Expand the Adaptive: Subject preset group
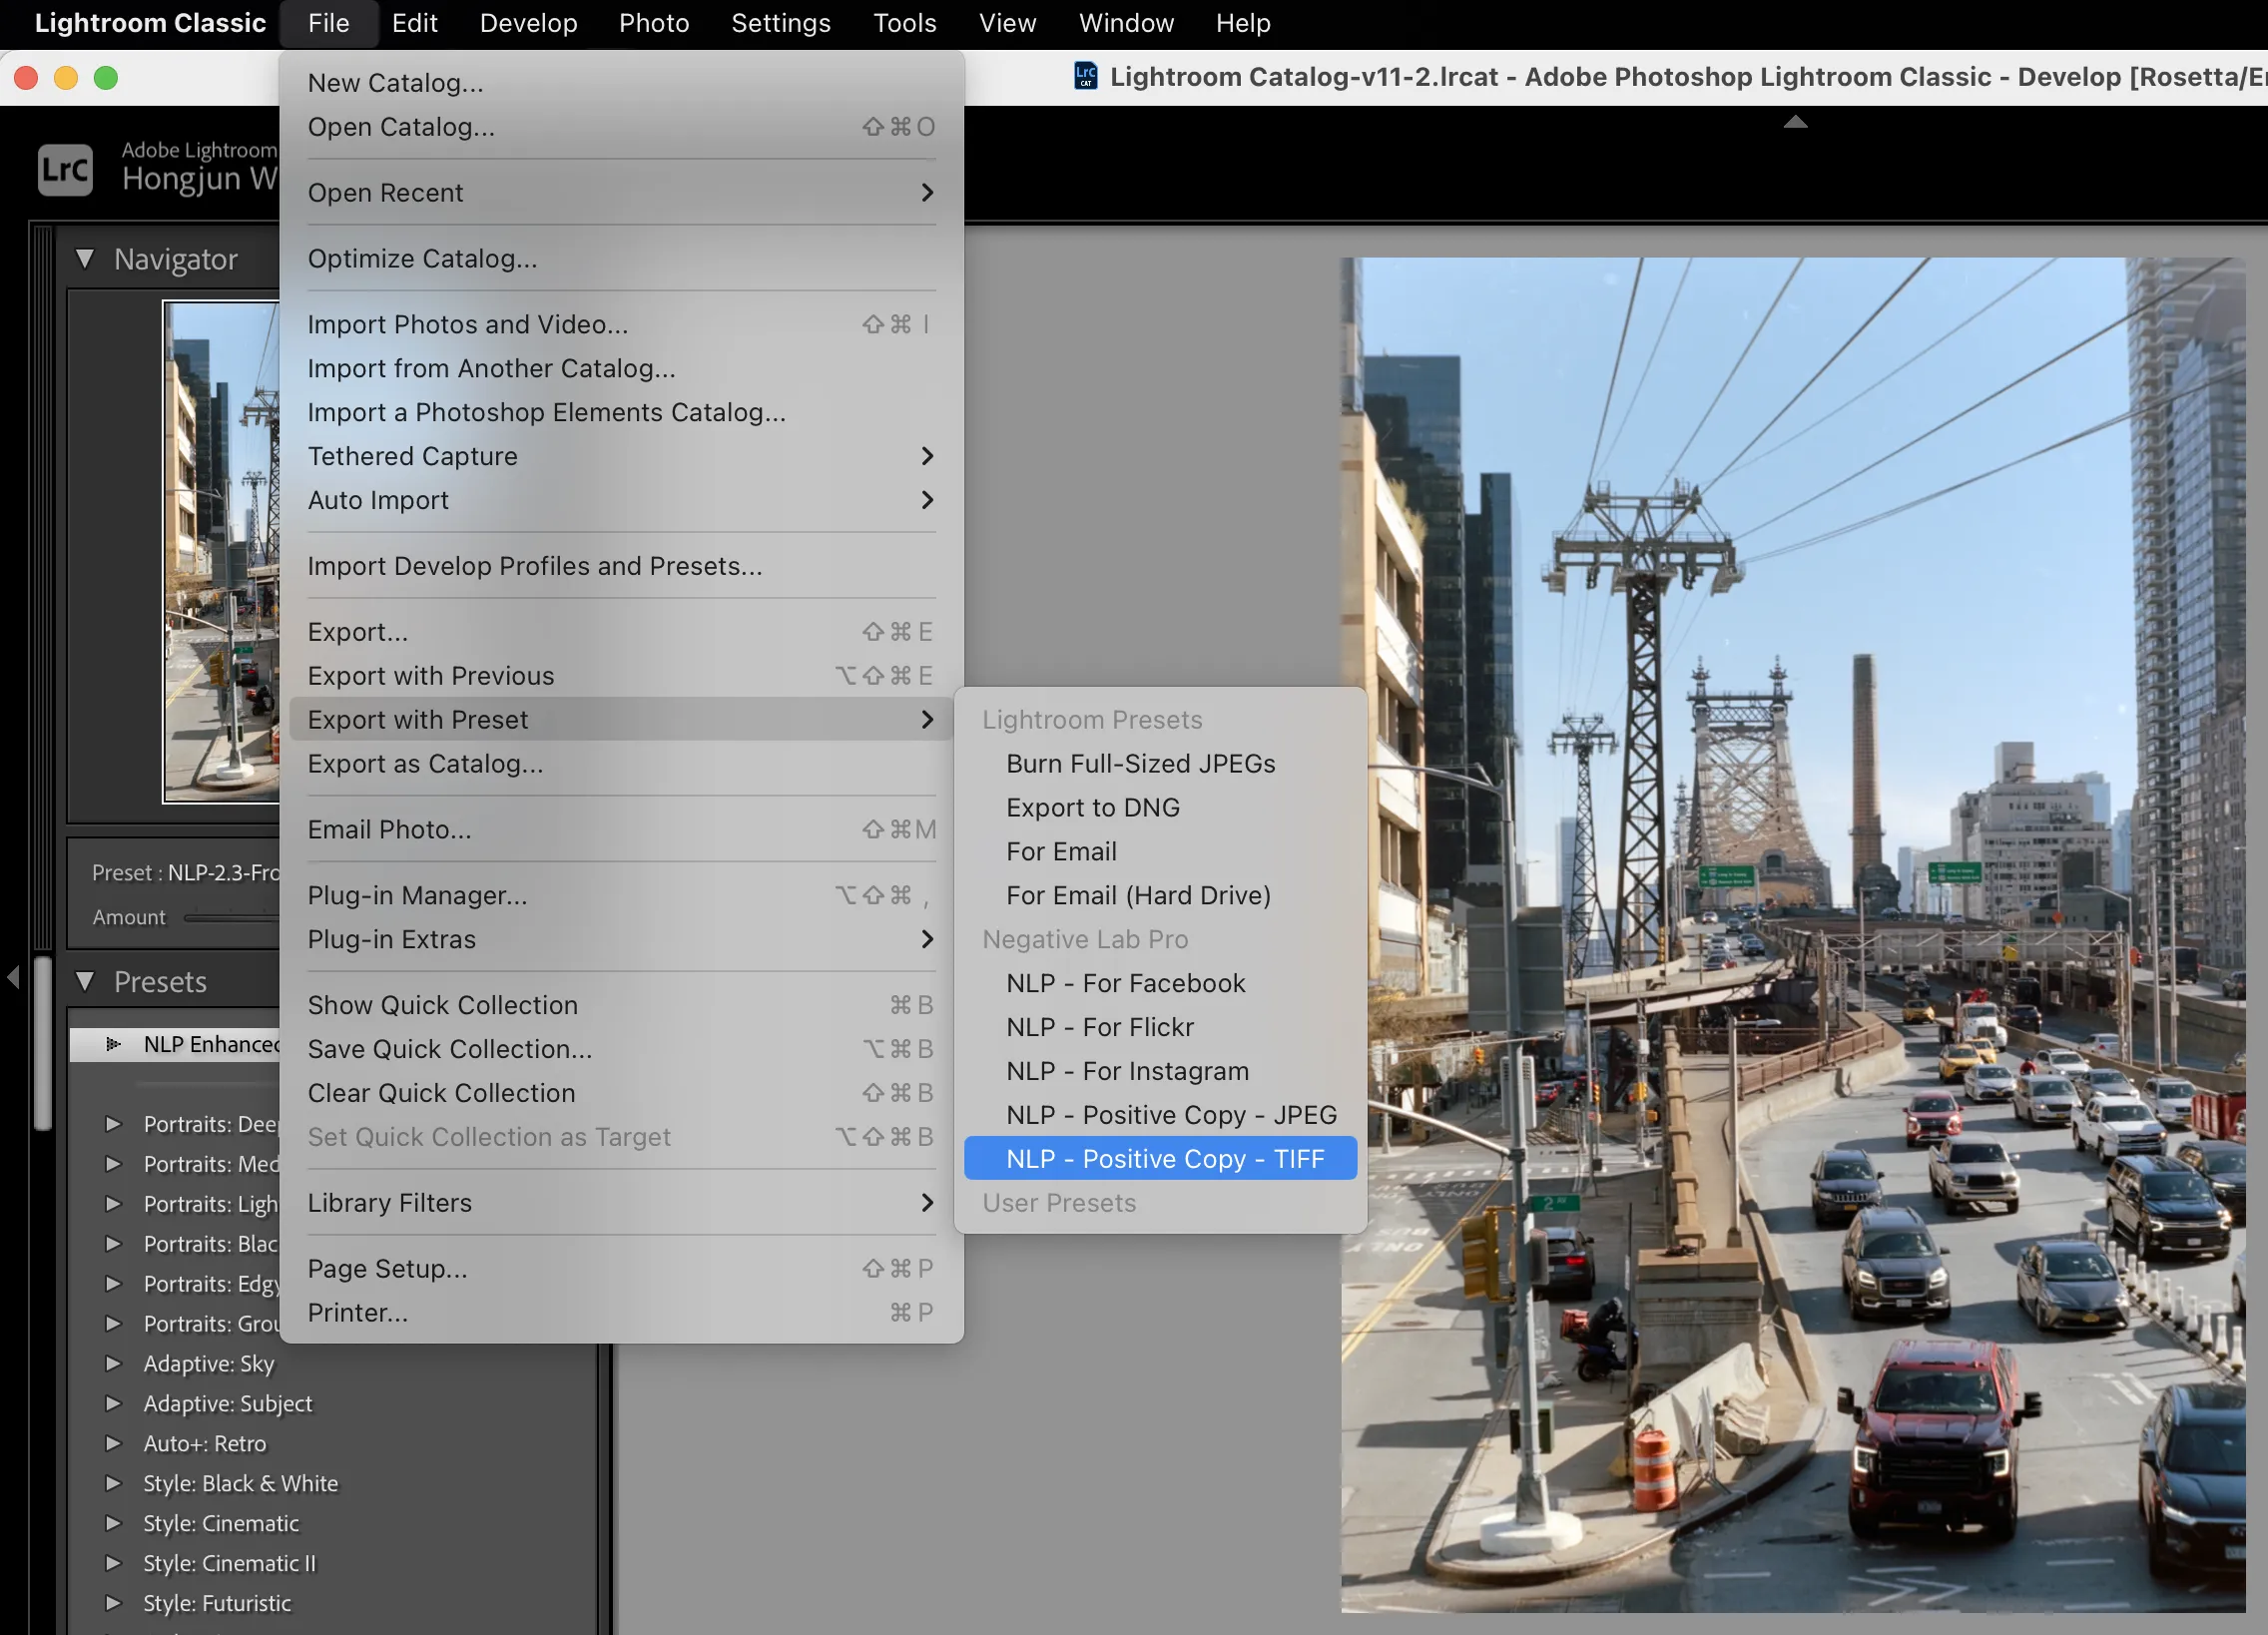The width and height of the screenshot is (2268, 1635). click(x=113, y=1403)
